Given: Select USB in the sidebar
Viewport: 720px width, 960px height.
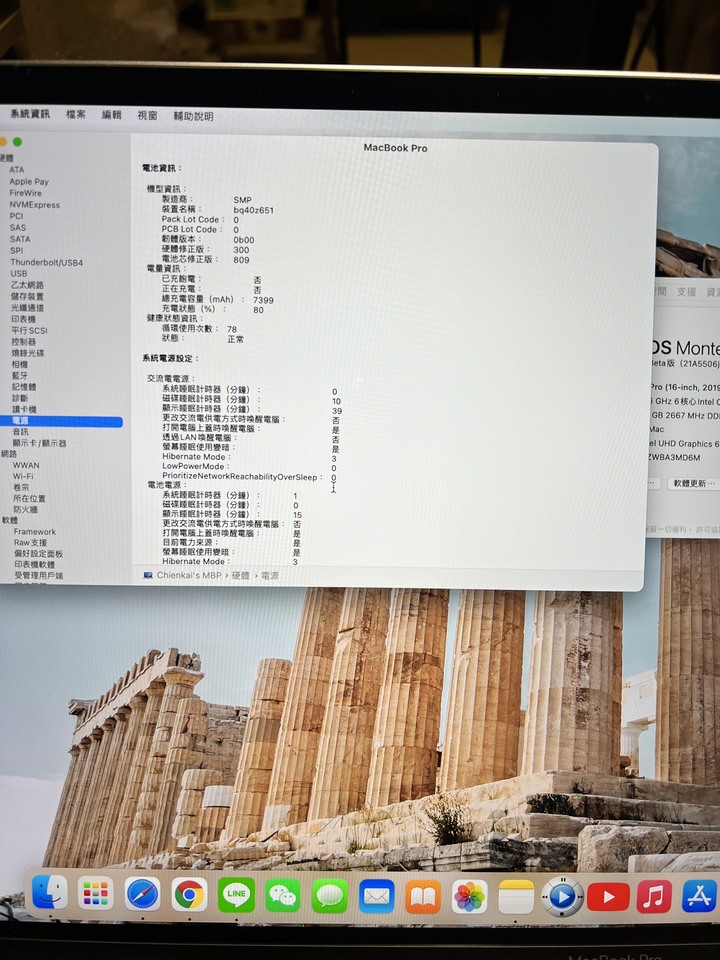Looking at the screenshot, I should pyautogui.click(x=18, y=273).
